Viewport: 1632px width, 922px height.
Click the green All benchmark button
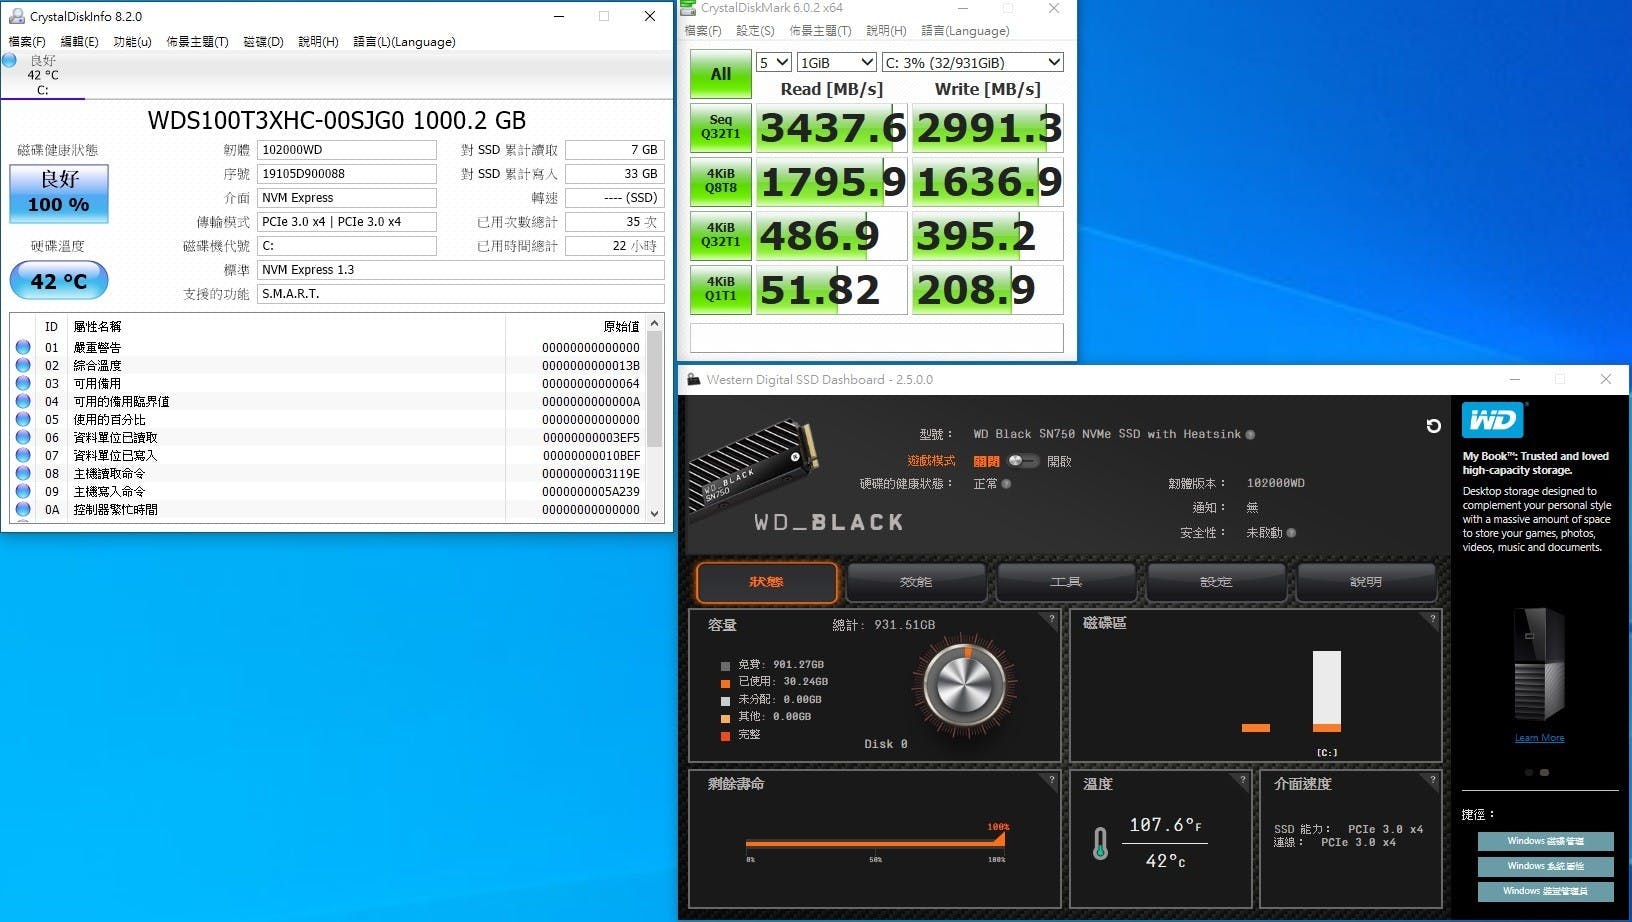tap(720, 74)
